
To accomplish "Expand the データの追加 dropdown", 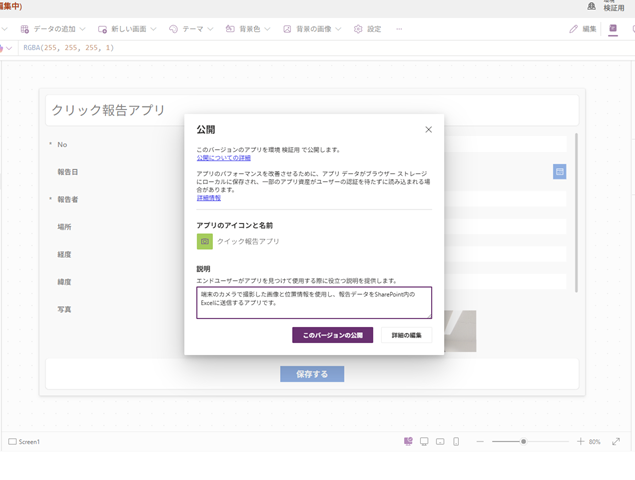I will tap(54, 29).
